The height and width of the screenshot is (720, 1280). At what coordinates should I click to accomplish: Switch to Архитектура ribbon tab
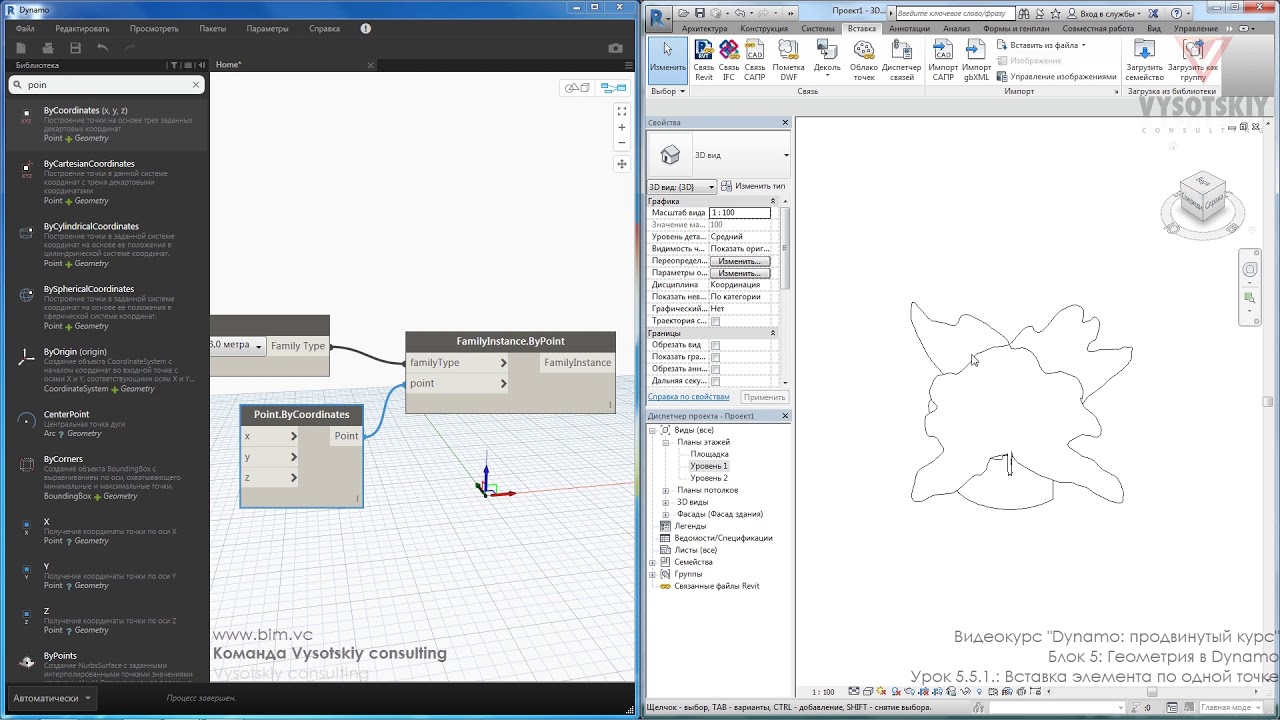(x=704, y=29)
